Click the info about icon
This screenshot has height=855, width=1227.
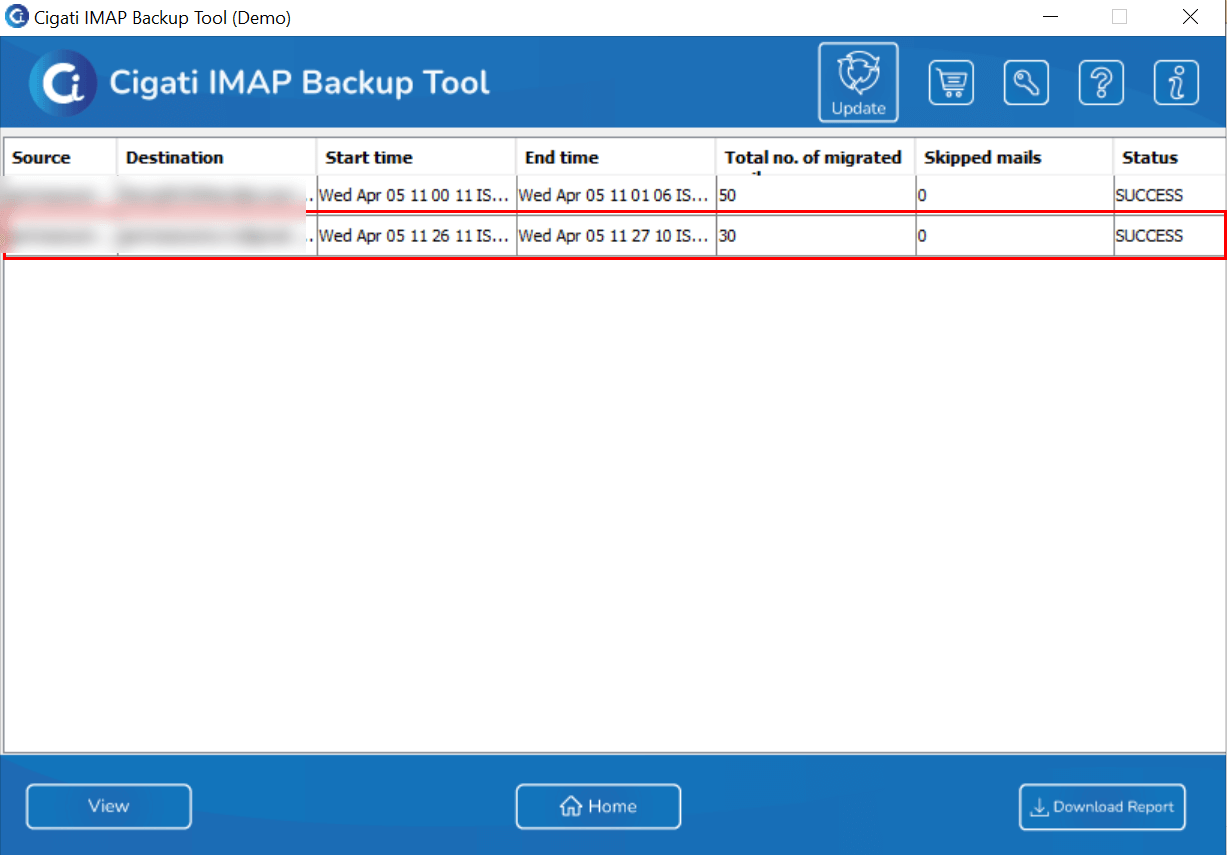click(1176, 82)
